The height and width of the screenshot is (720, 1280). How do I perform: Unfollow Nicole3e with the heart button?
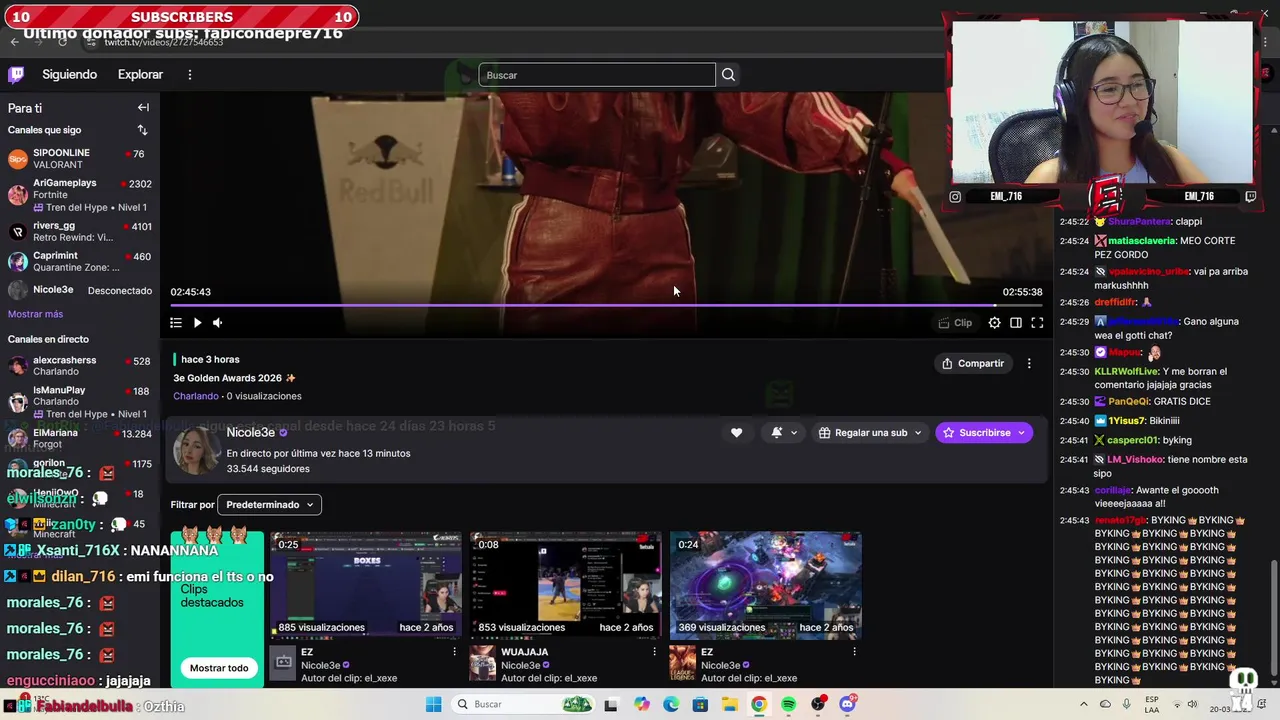(736, 433)
